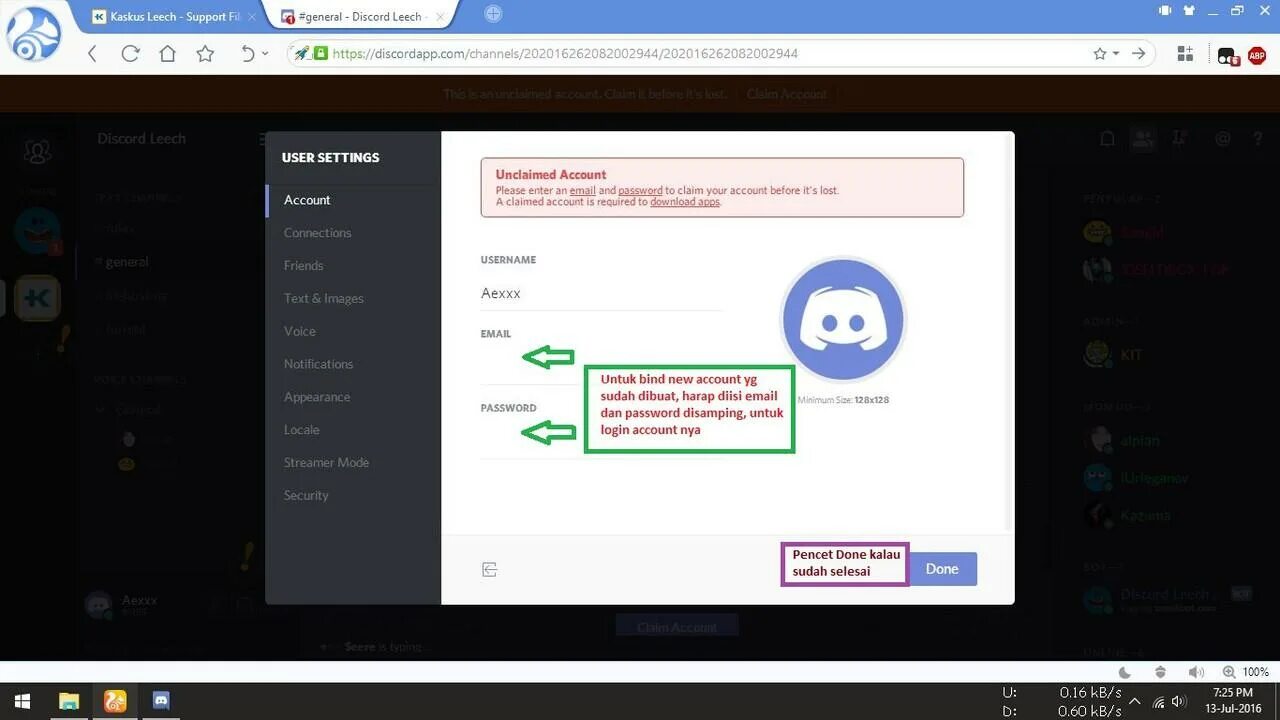Show hidden system tray icons
This screenshot has height=720, width=1280.
point(1136,702)
